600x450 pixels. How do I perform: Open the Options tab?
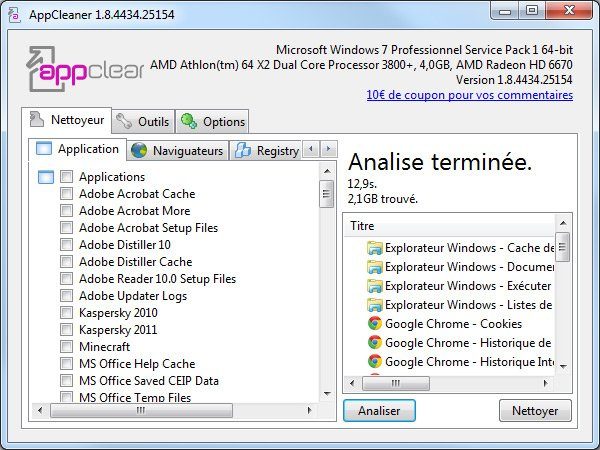(212, 122)
